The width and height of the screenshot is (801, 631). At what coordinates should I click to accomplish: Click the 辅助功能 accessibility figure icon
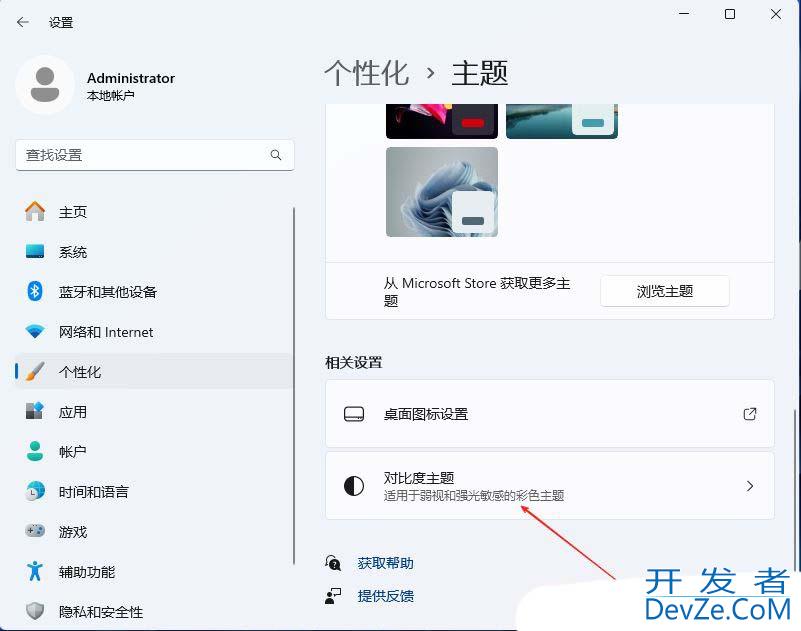(x=35, y=571)
